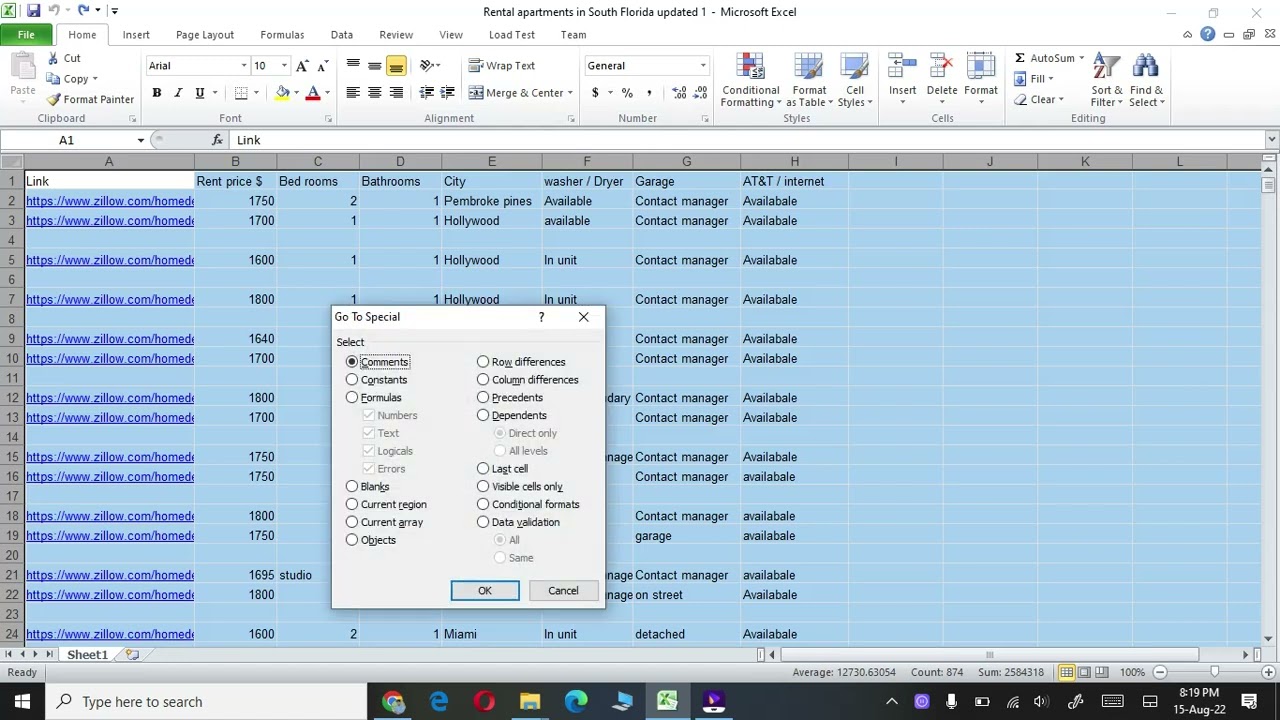Open Conditional Formatting menu
The width and height of the screenshot is (1280, 720).
coord(750,80)
